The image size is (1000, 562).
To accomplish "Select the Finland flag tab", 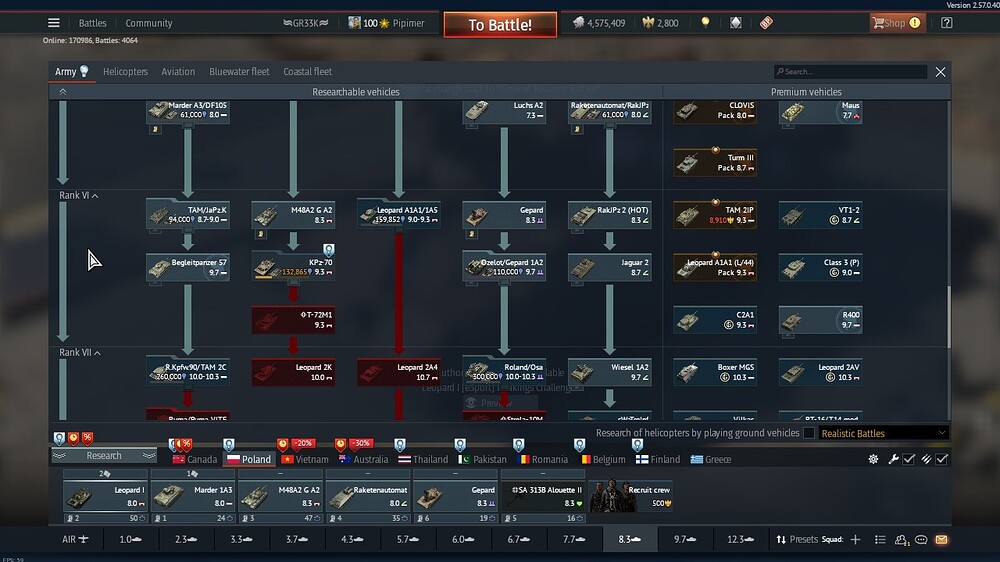I will pos(658,459).
